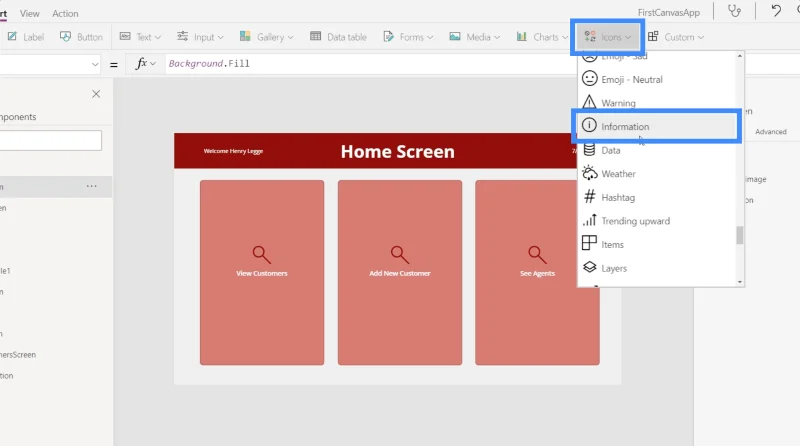Open the View menu
Screen dimensions: 800x446
(30, 14)
